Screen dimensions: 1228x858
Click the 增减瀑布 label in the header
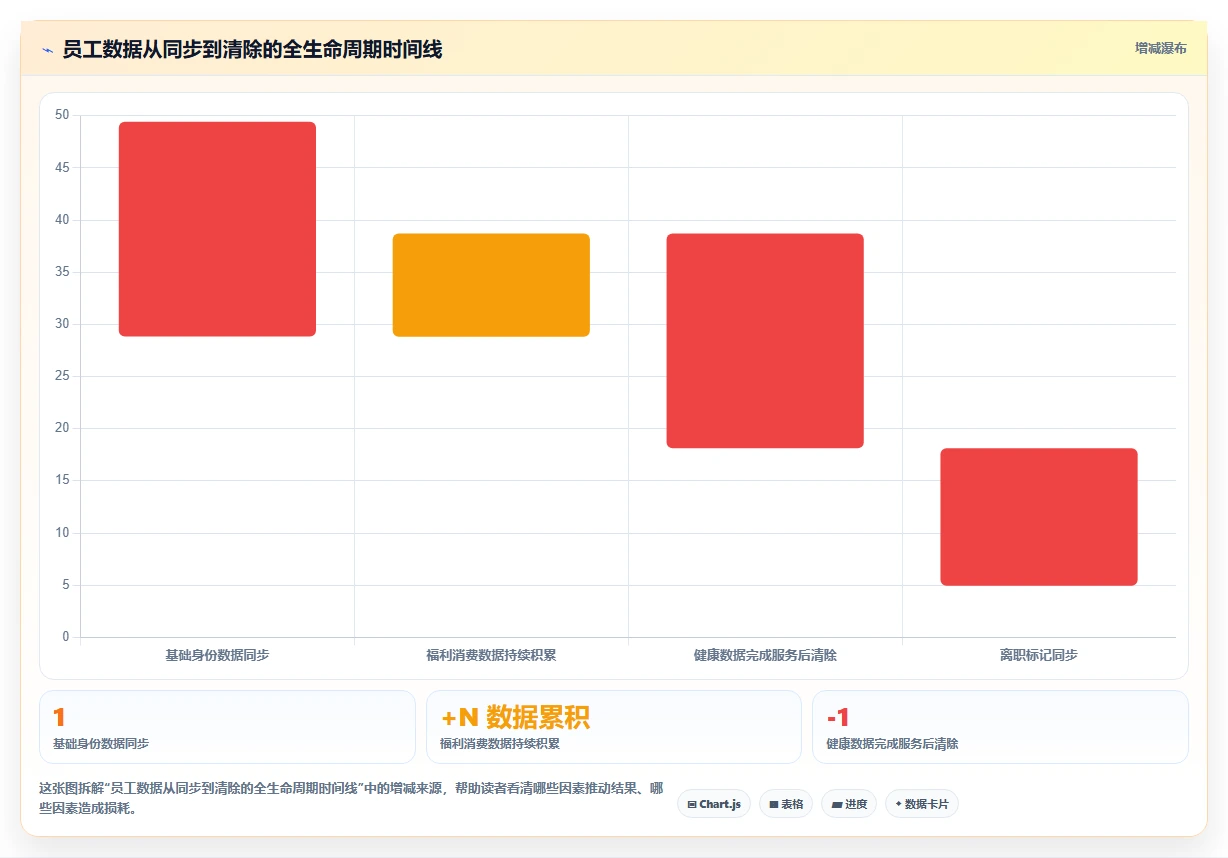coord(1161,48)
